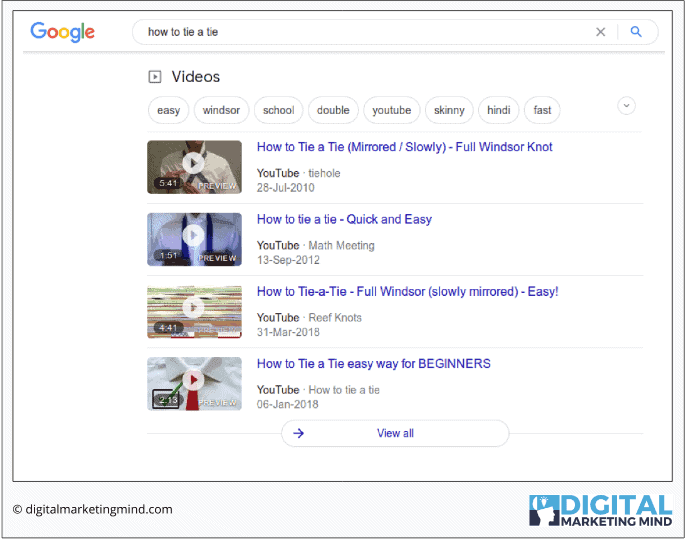The image size is (686, 539).
Task: Open "How to tie a tie - Quick and Easy" link
Action: (x=344, y=219)
